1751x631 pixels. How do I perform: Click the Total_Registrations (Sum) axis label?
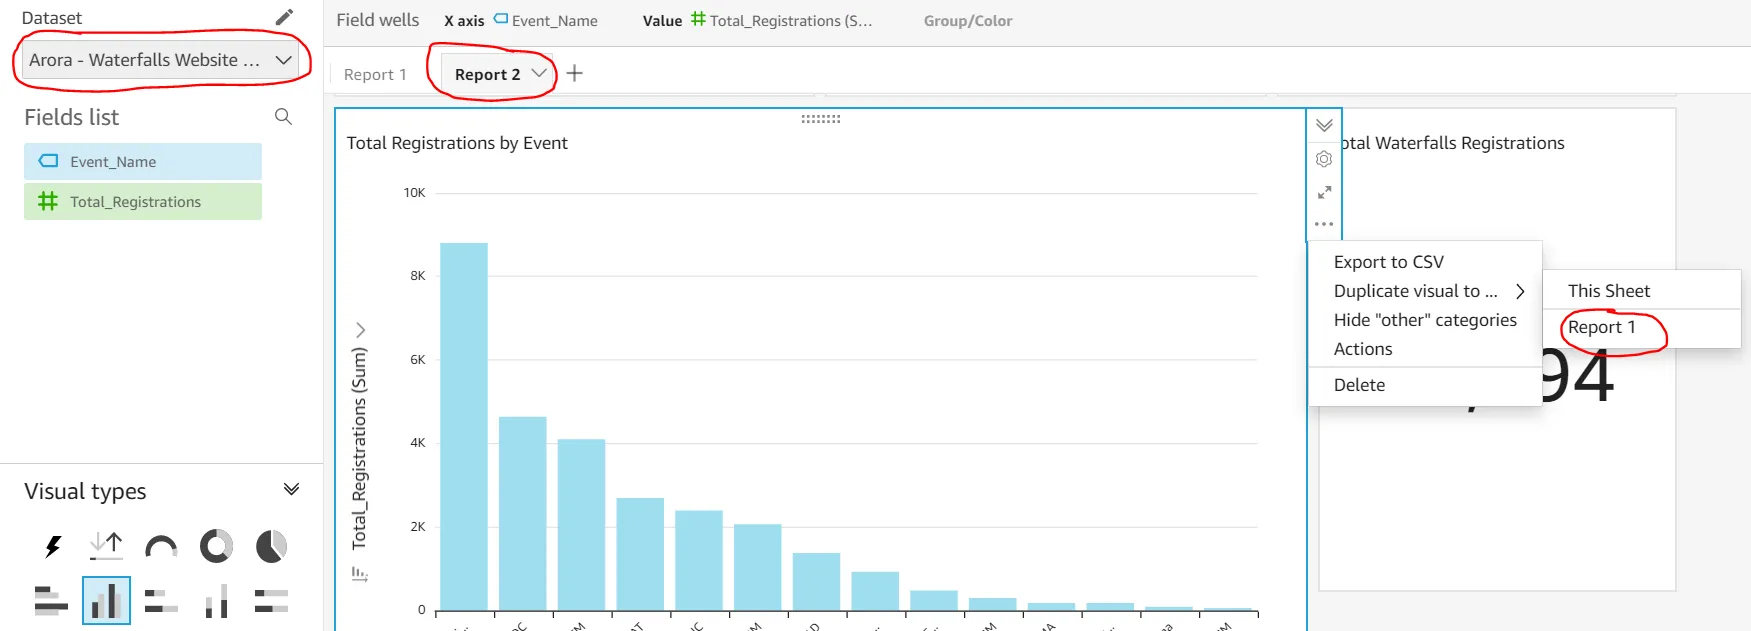click(x=359, y=448)
